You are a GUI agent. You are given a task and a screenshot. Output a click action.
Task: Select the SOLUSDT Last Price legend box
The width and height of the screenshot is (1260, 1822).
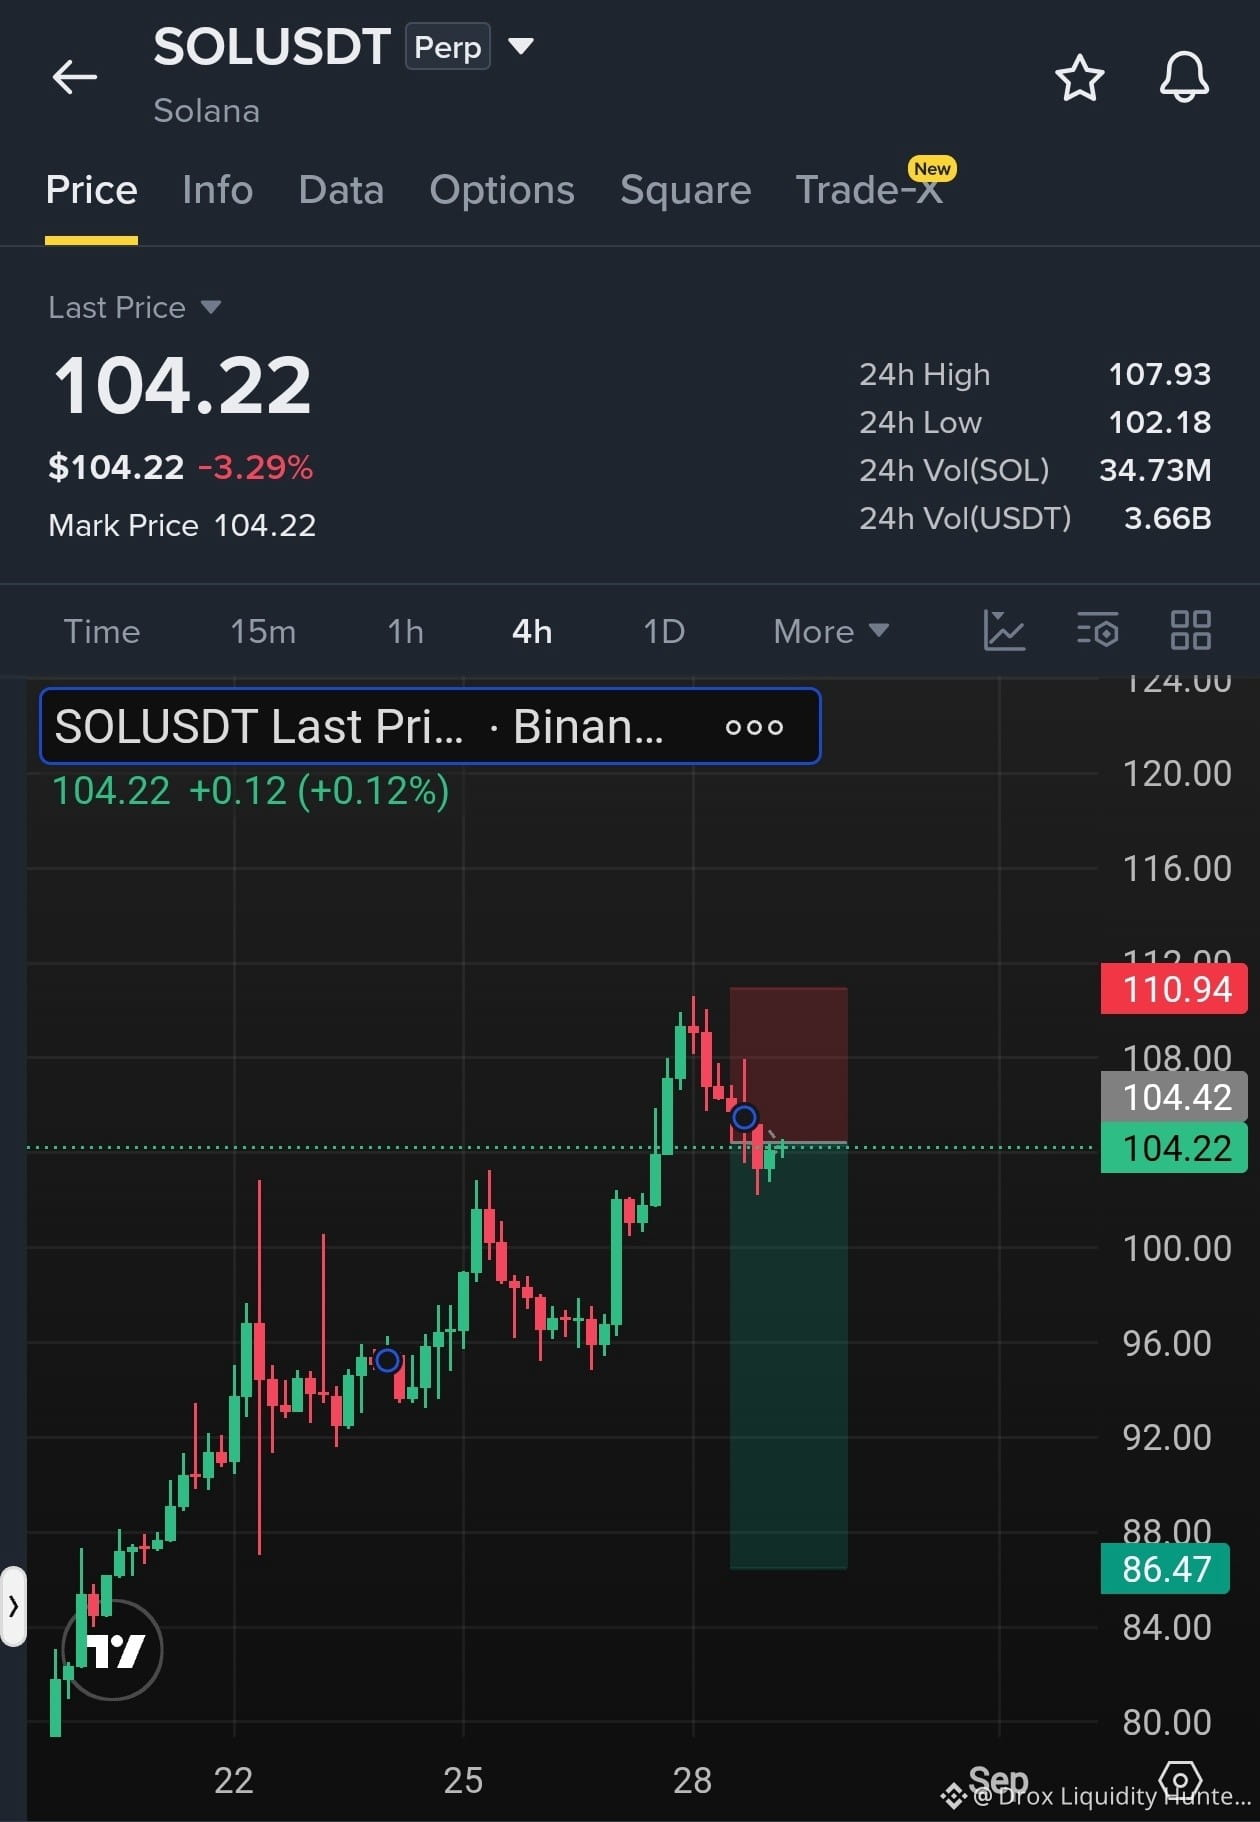430,726
